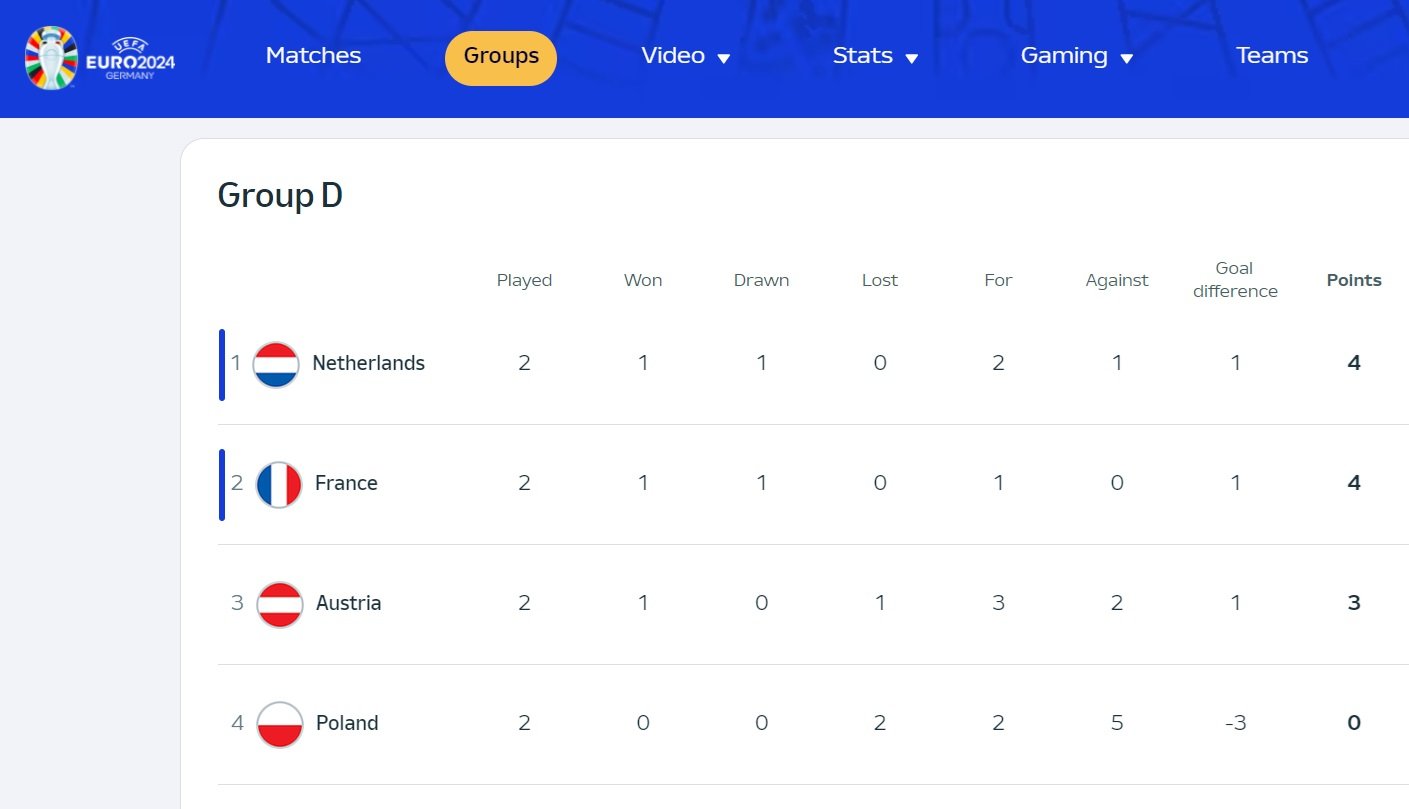
Task: Click the France flag icon
Action: point(279,484)
